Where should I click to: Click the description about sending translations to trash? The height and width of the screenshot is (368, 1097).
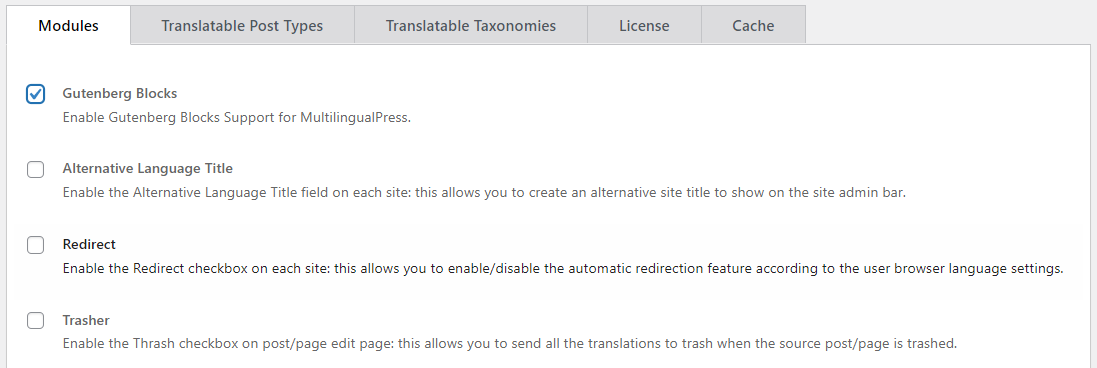click(509, 344)
